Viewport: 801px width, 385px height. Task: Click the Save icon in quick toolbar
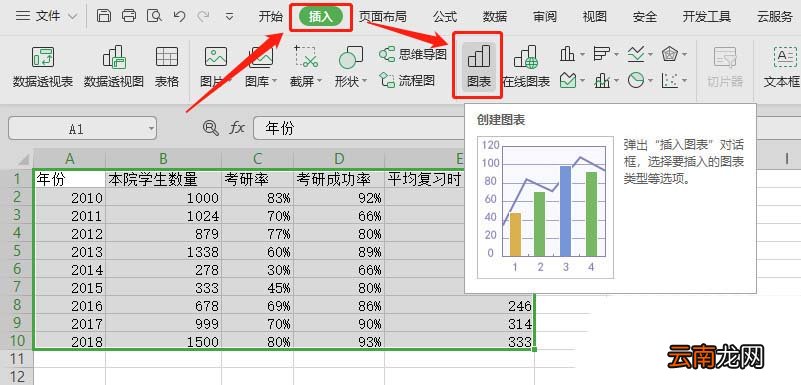click(104, 16)
